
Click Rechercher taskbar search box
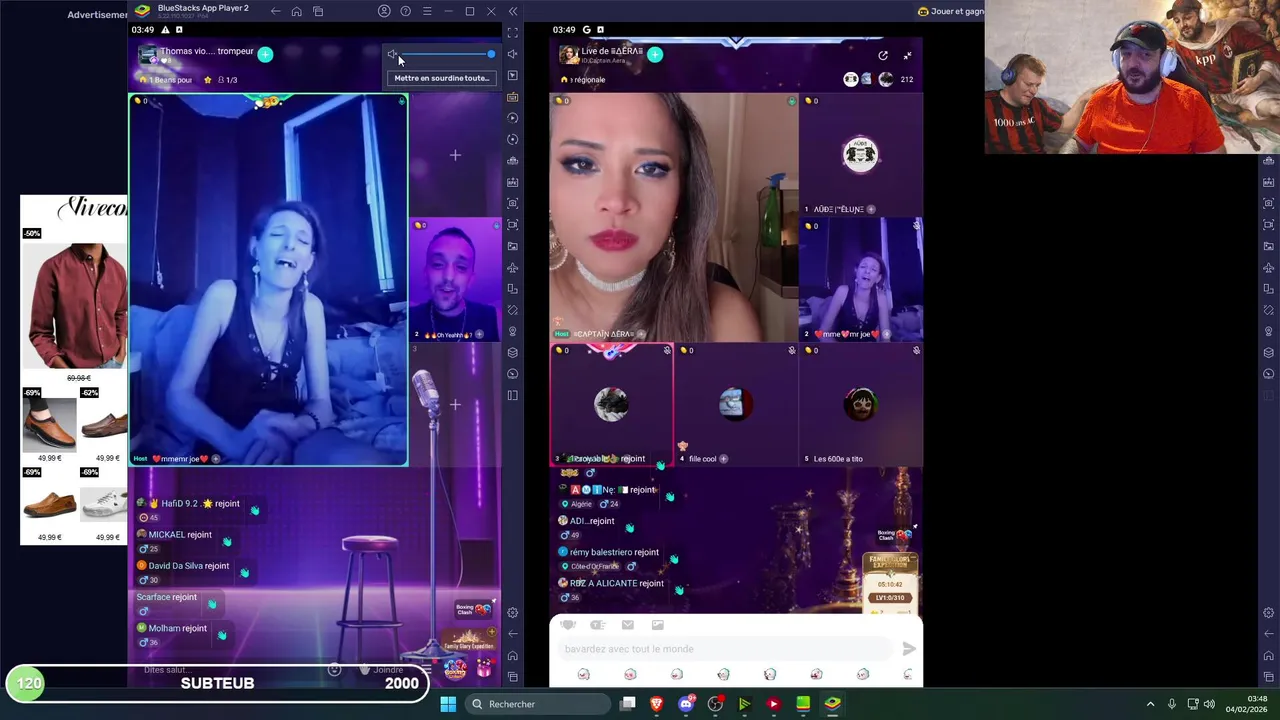(538, 704)
